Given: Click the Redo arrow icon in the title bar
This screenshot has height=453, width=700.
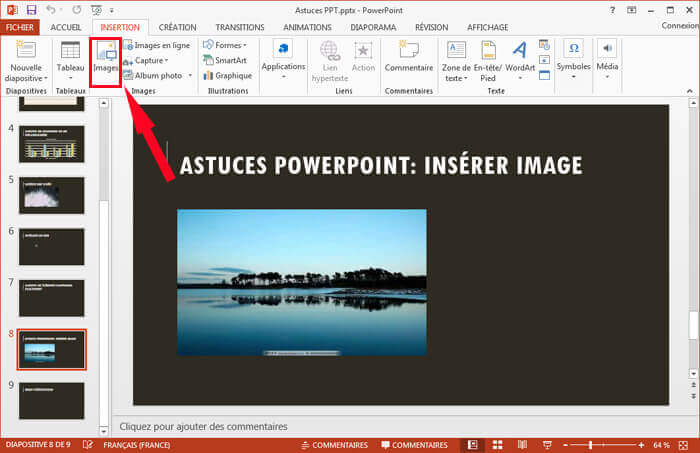Looking at the screenshot, I should pyautogui.click(x=77, y=9).
